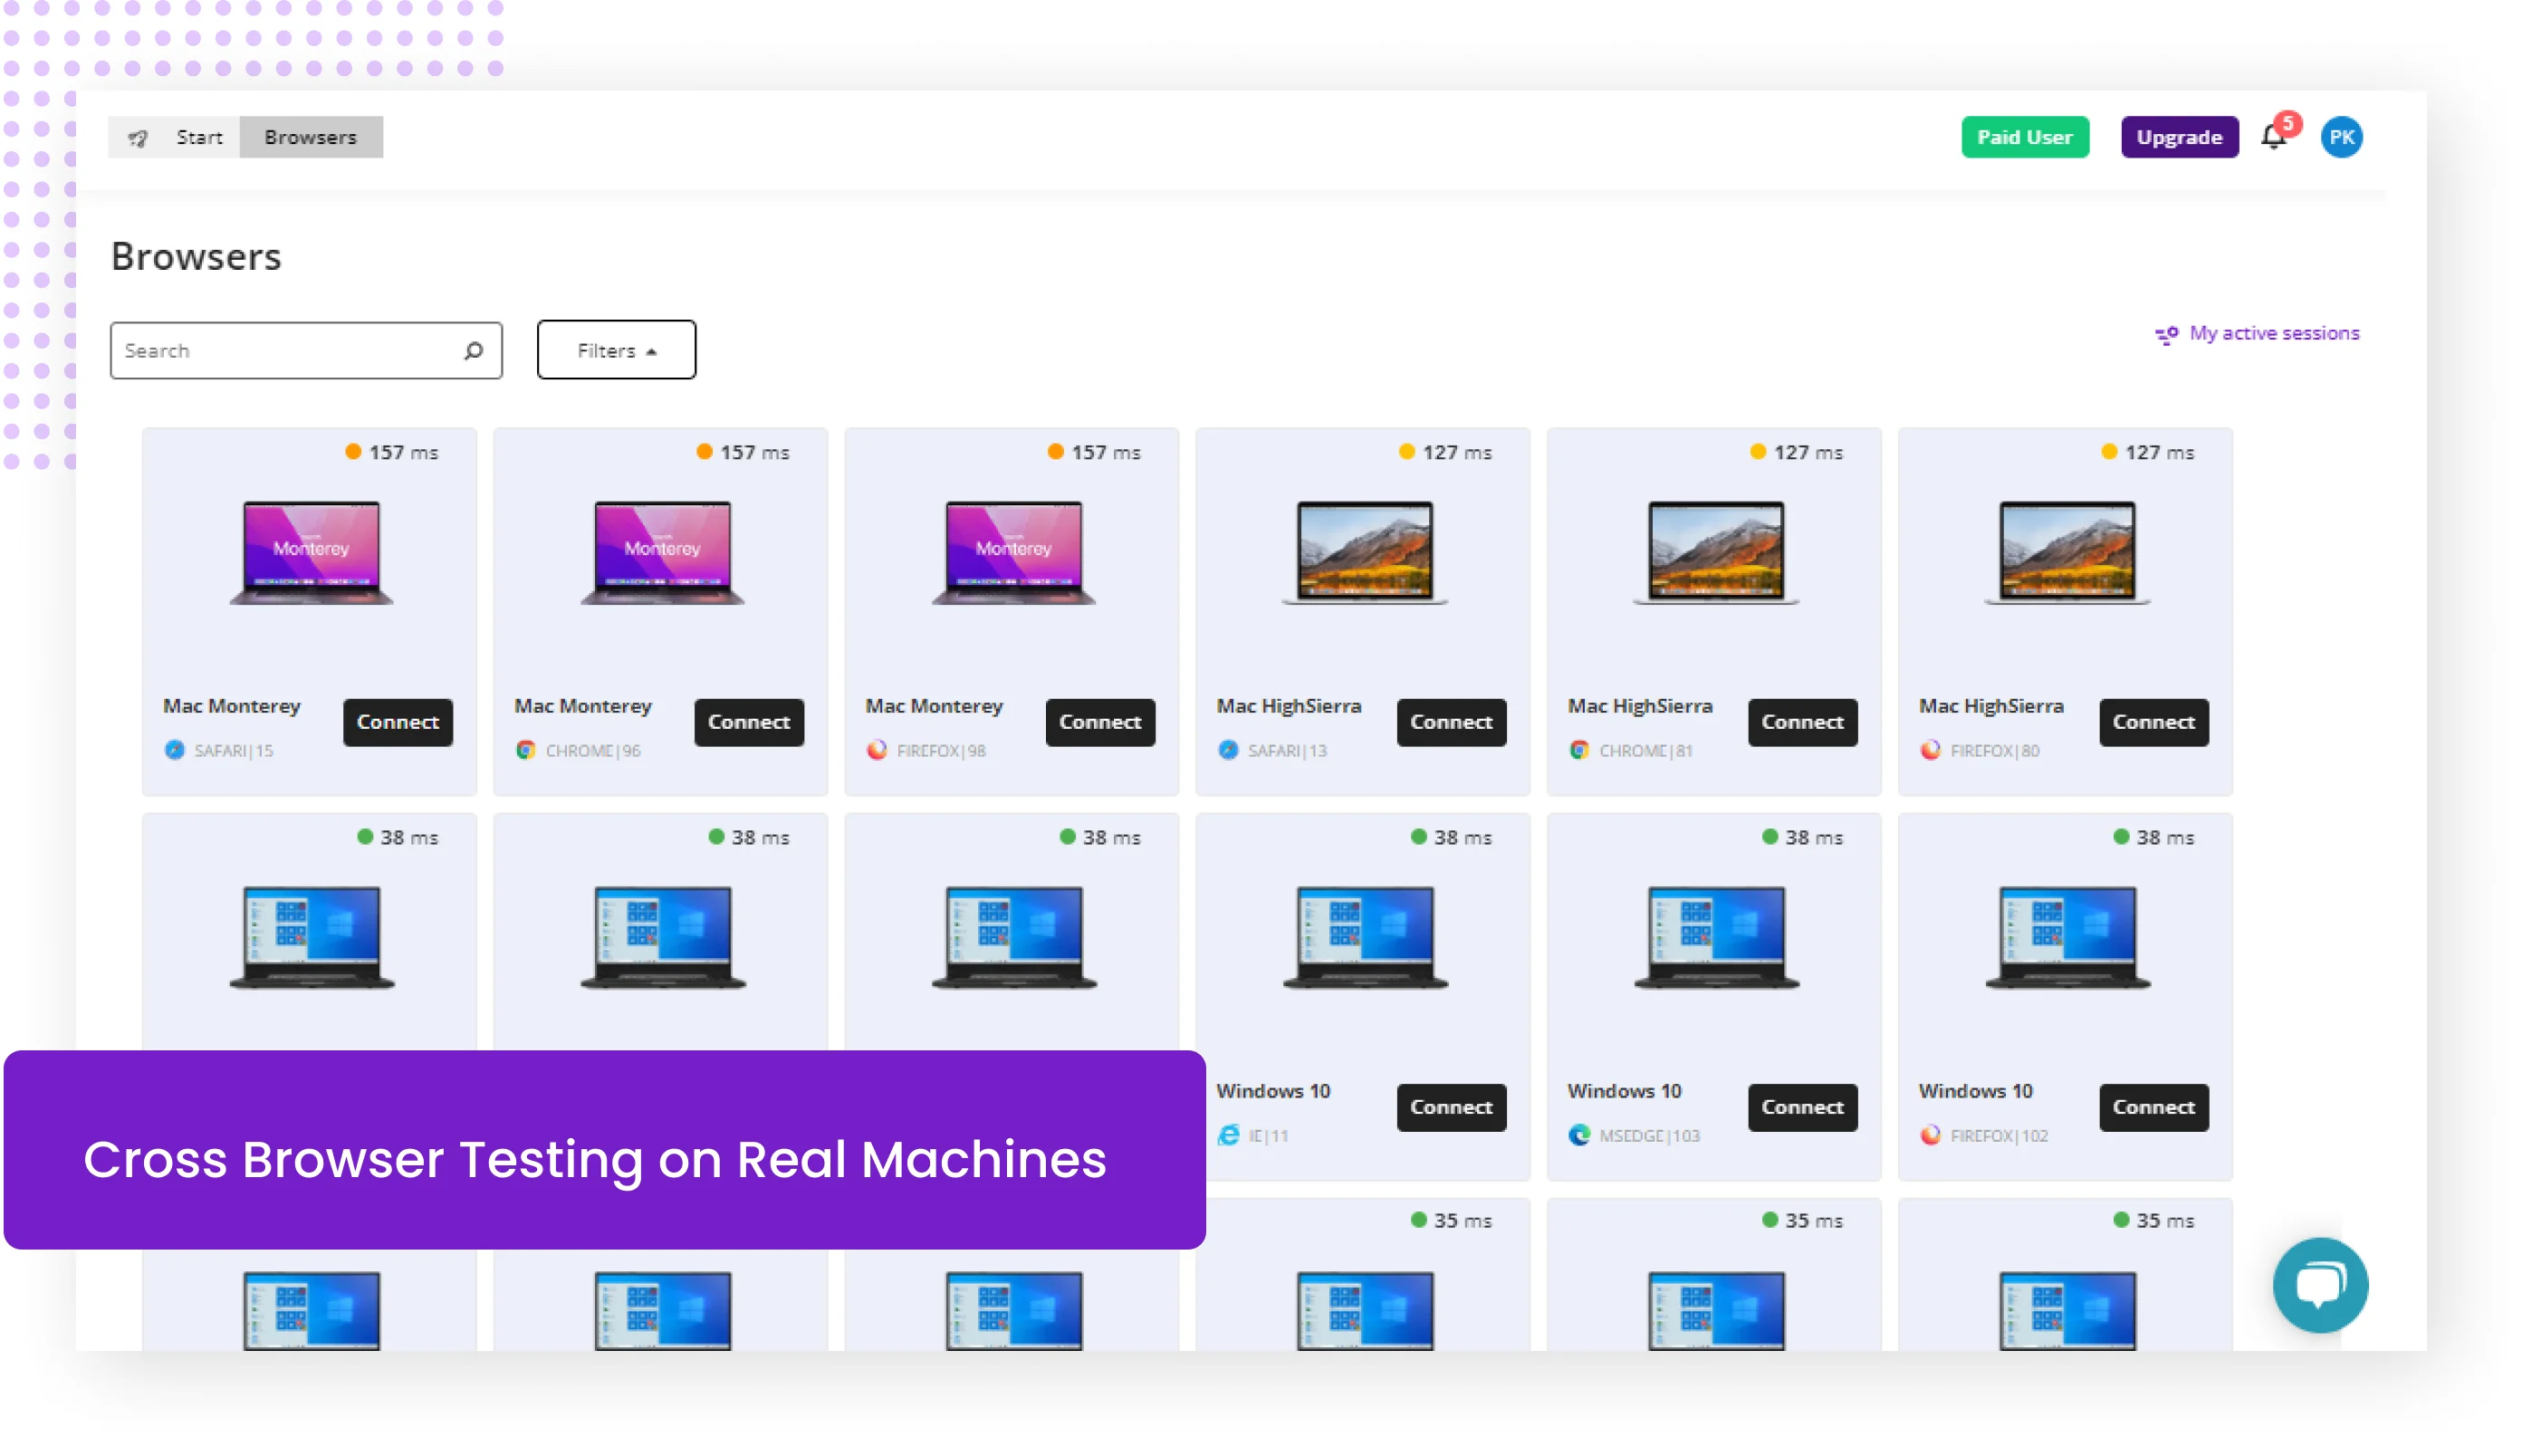The width and height of the screenshot is (2532, 1456).
Task: Click Safari icon next to SAFARI|13
Action: pyautogui.click(x=1228, y=750)
